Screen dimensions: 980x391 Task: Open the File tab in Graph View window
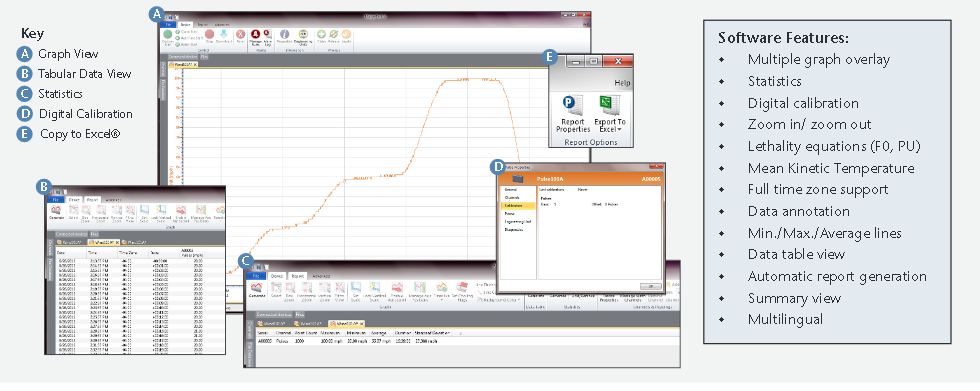click(168, 24)
